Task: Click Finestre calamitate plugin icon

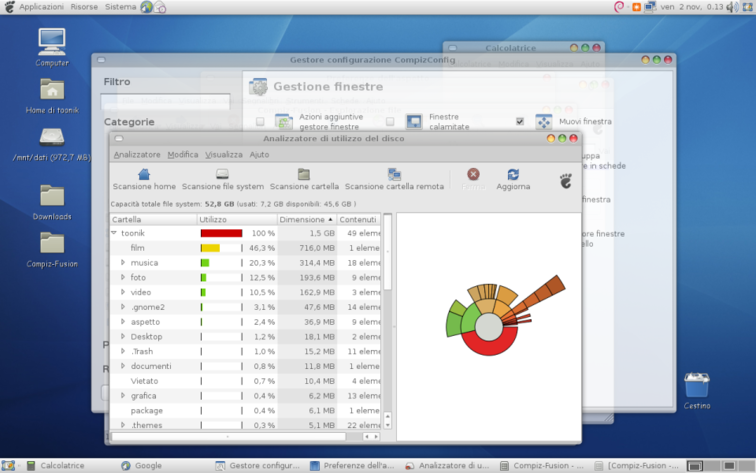Action: click(x=414, y=122)
